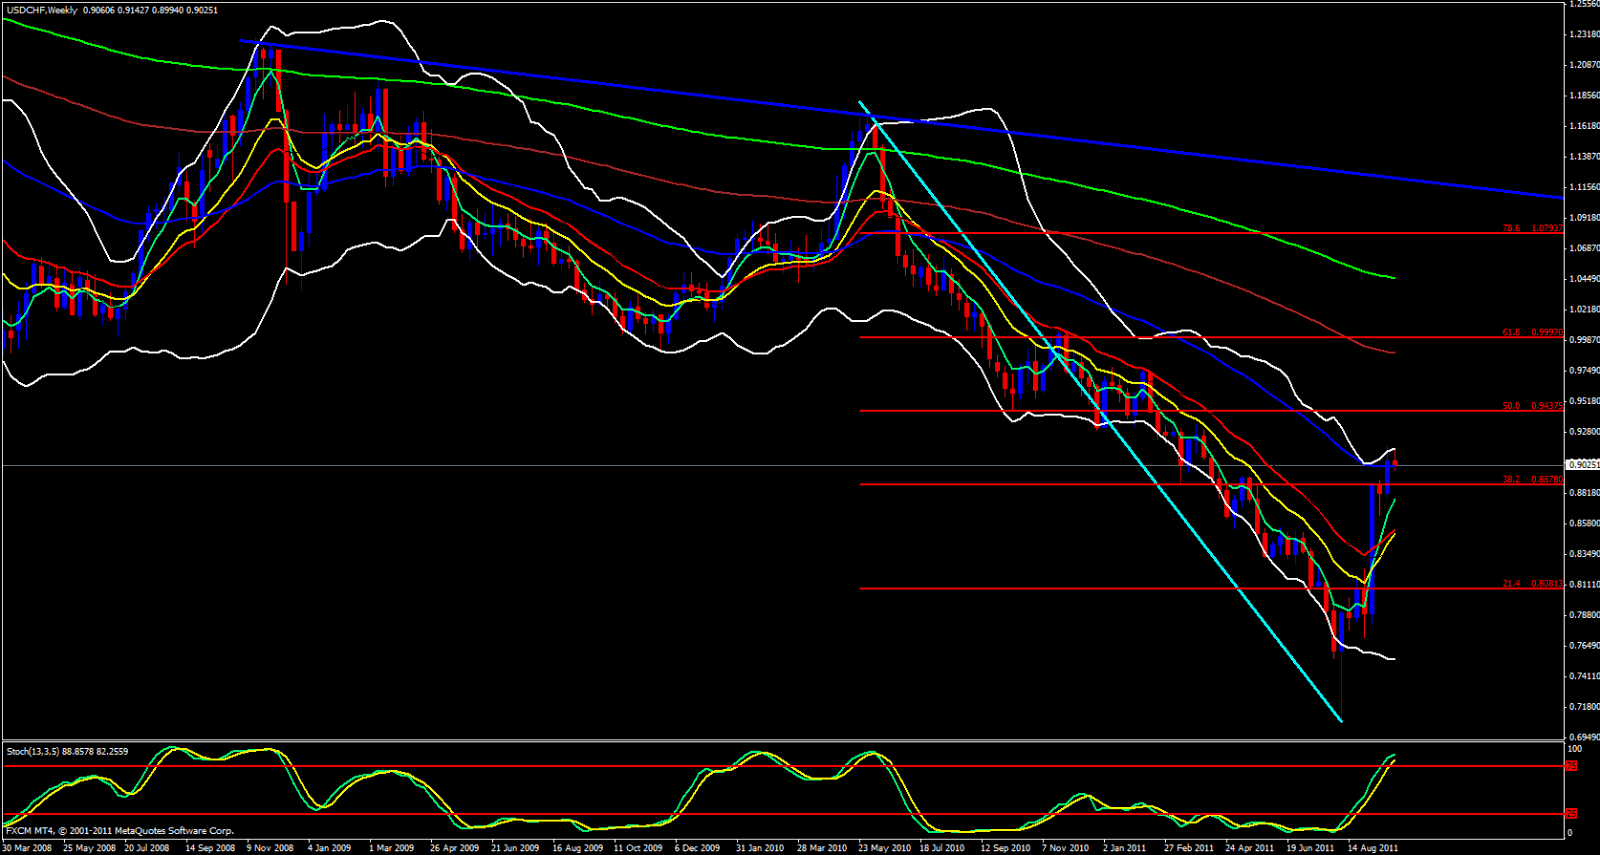
Task: Select the long blue descending trendline
Action: tap(900, 119)
